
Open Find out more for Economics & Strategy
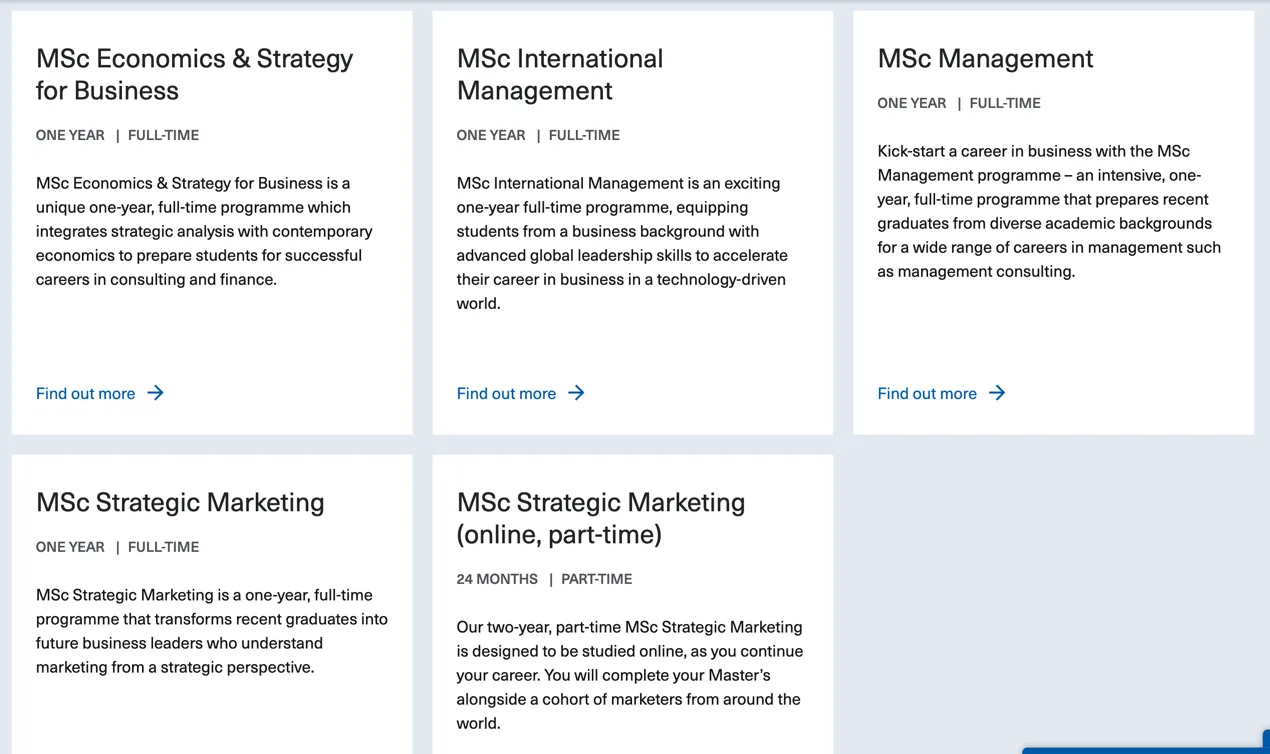point(86,394)
